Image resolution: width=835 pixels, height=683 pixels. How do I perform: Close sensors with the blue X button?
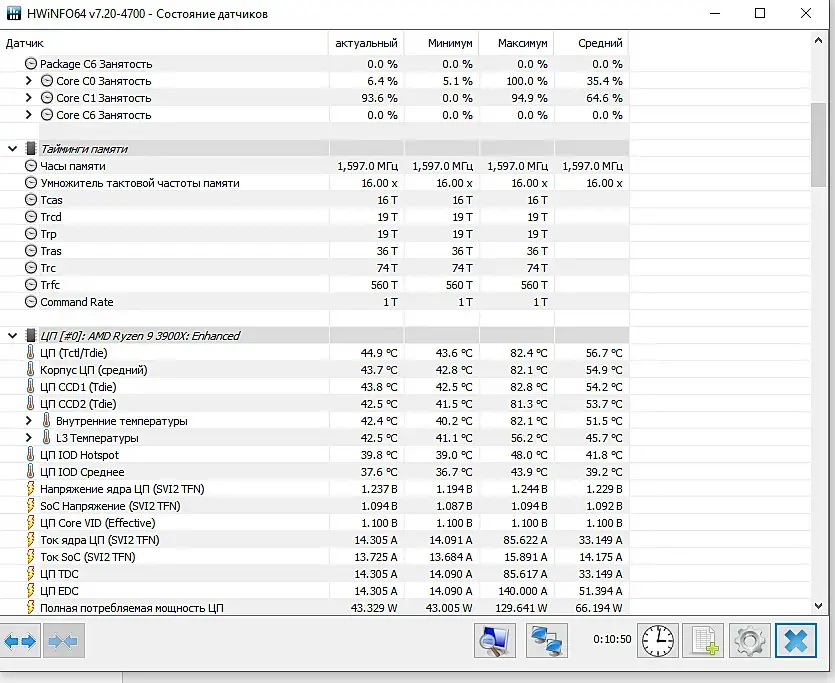(x=796, y=640)
